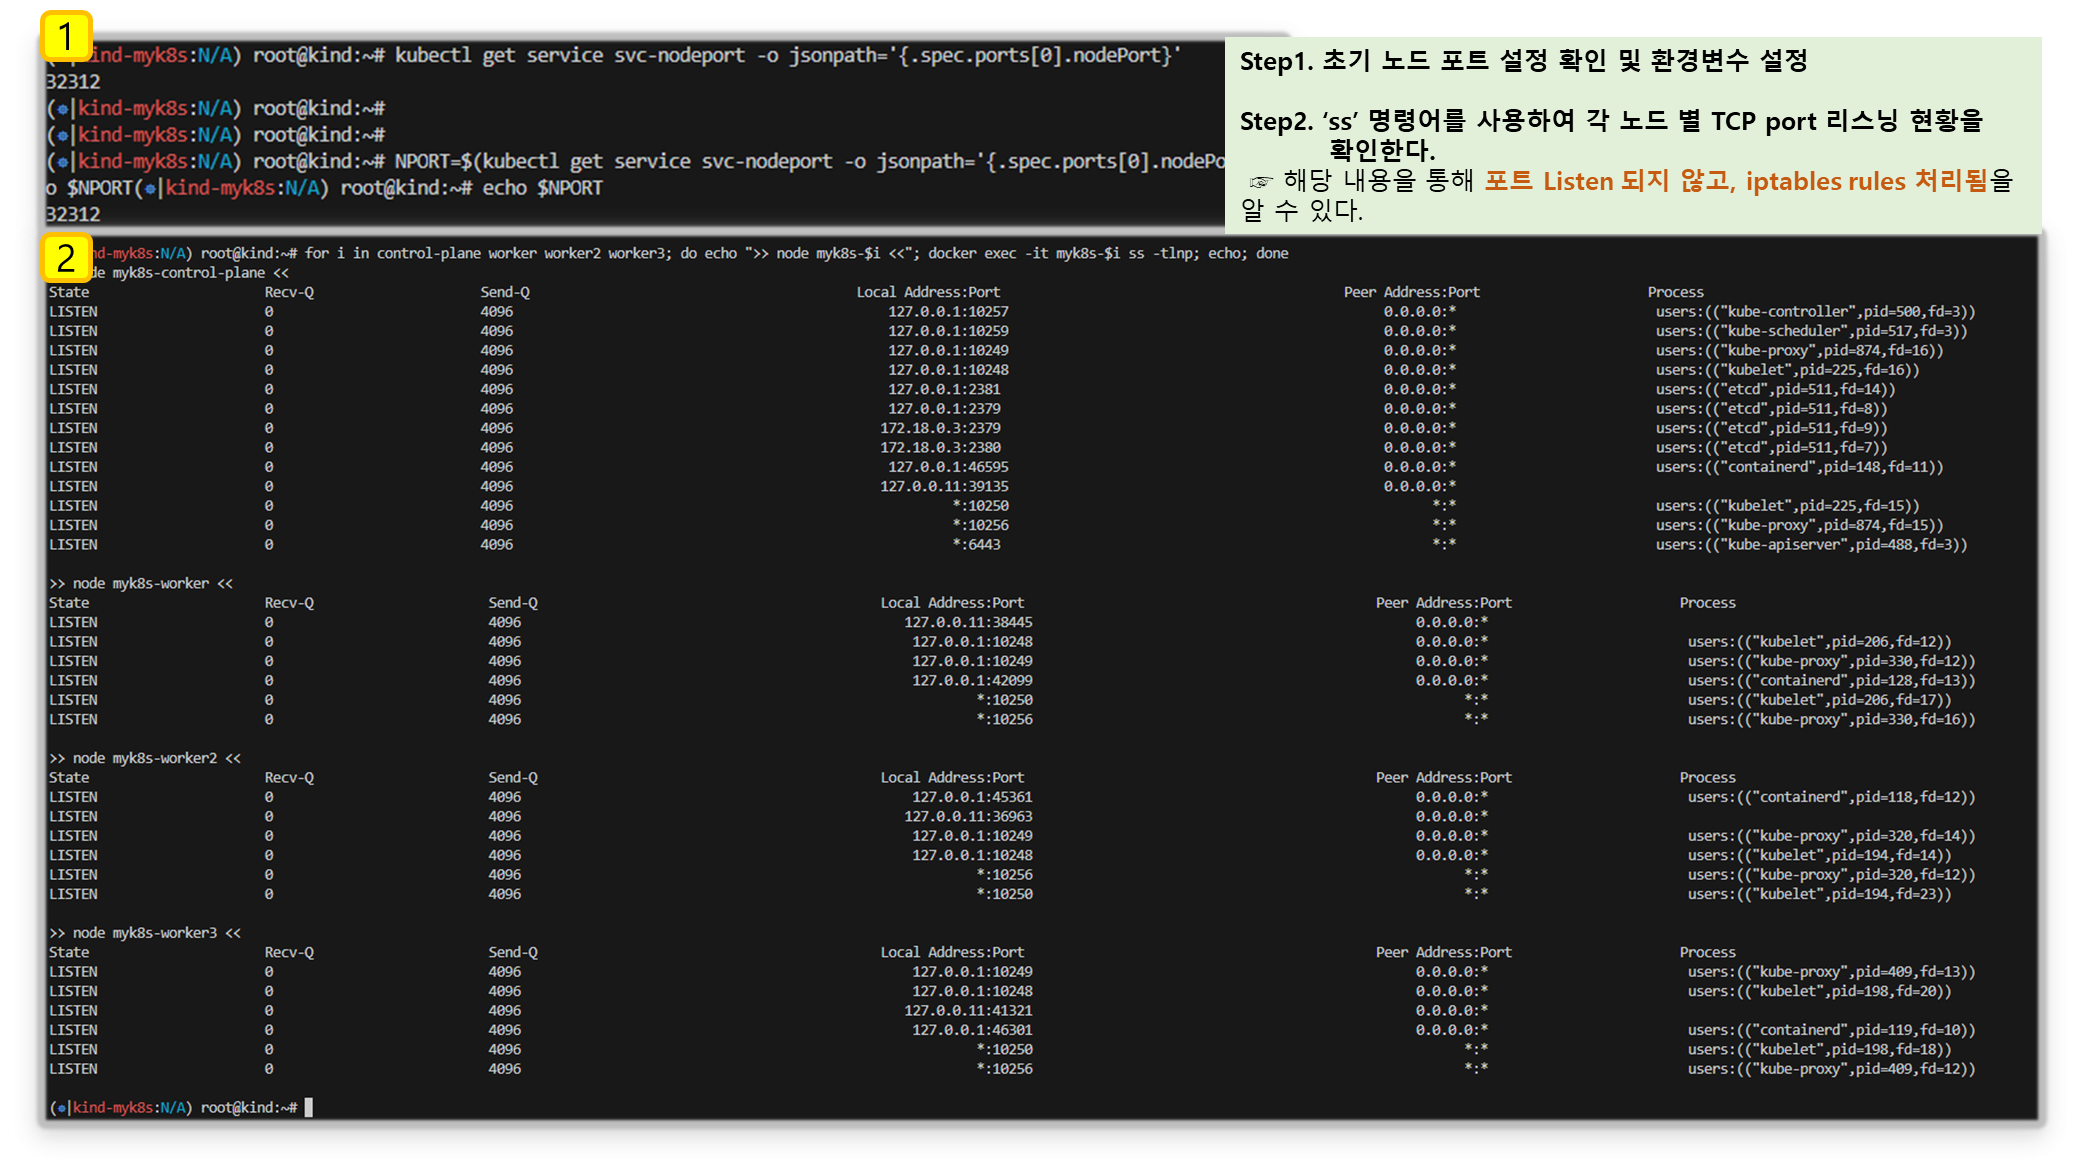Click the *:6443 local address entry
This screenshot has height=1174, width=2084.
(x=975, y=545)
